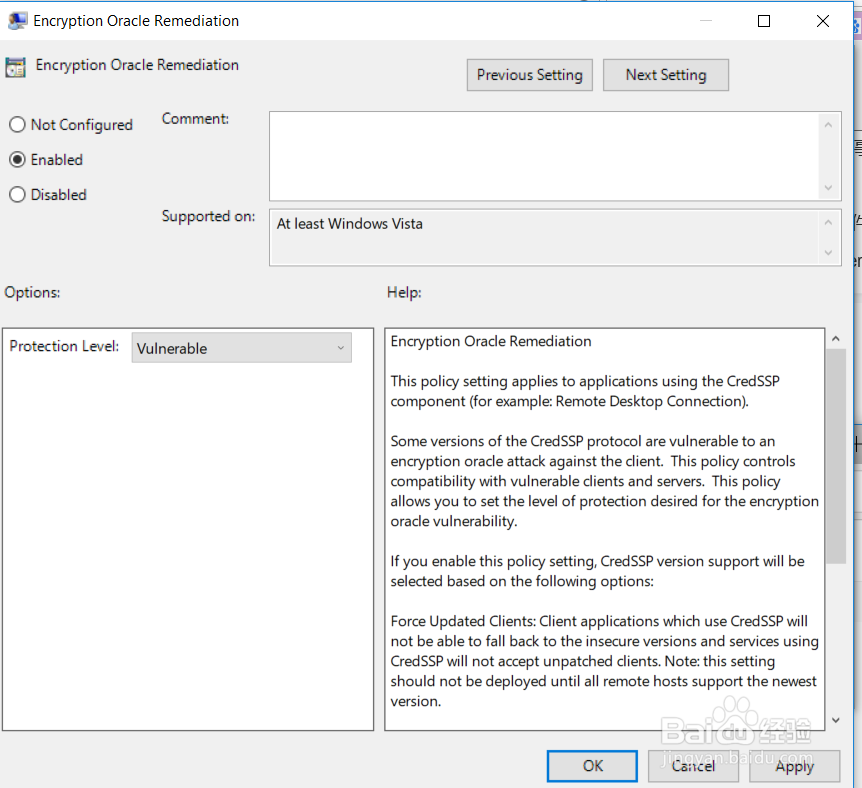The height and width of the screenshot is (788, 862).
Task: Select the Not Configured radio button
Action: pos(17,125)
